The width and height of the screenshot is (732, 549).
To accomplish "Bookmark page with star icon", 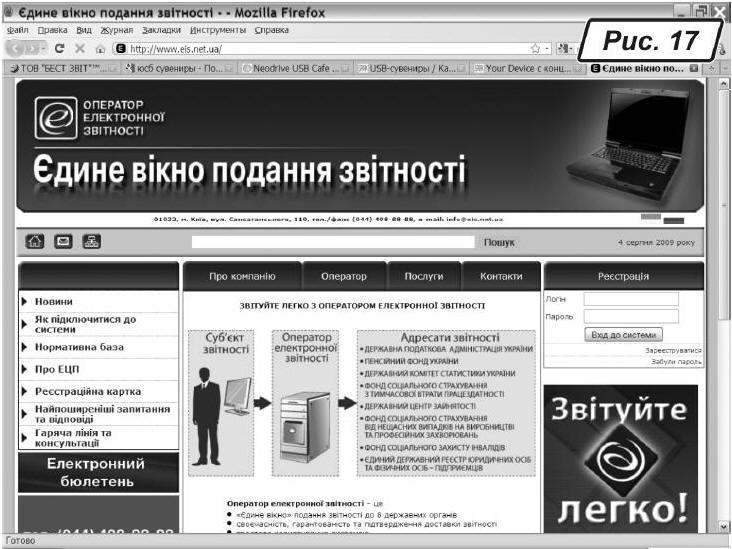I will pyautogui.click(x=535, y=48).
